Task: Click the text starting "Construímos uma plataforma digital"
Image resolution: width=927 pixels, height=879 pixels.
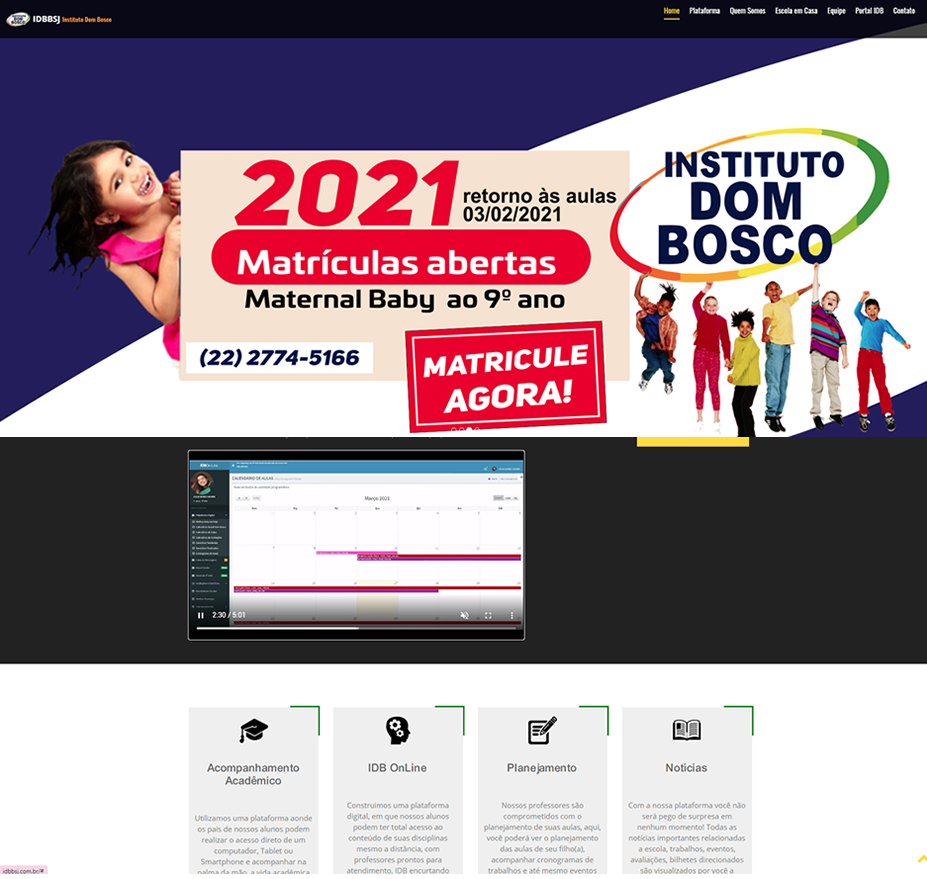Action: pos(398,838)
